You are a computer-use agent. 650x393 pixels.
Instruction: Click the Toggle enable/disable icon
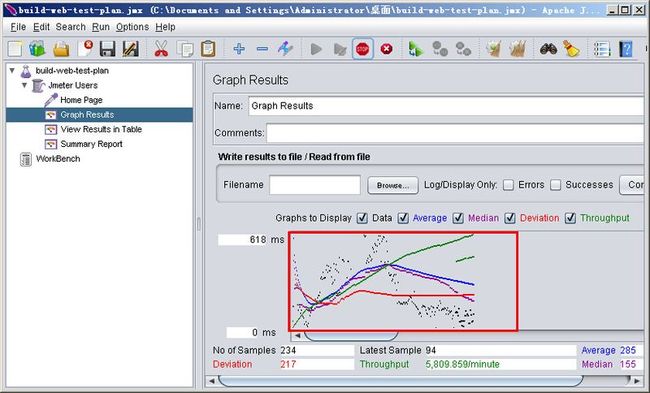pos(285,49)
